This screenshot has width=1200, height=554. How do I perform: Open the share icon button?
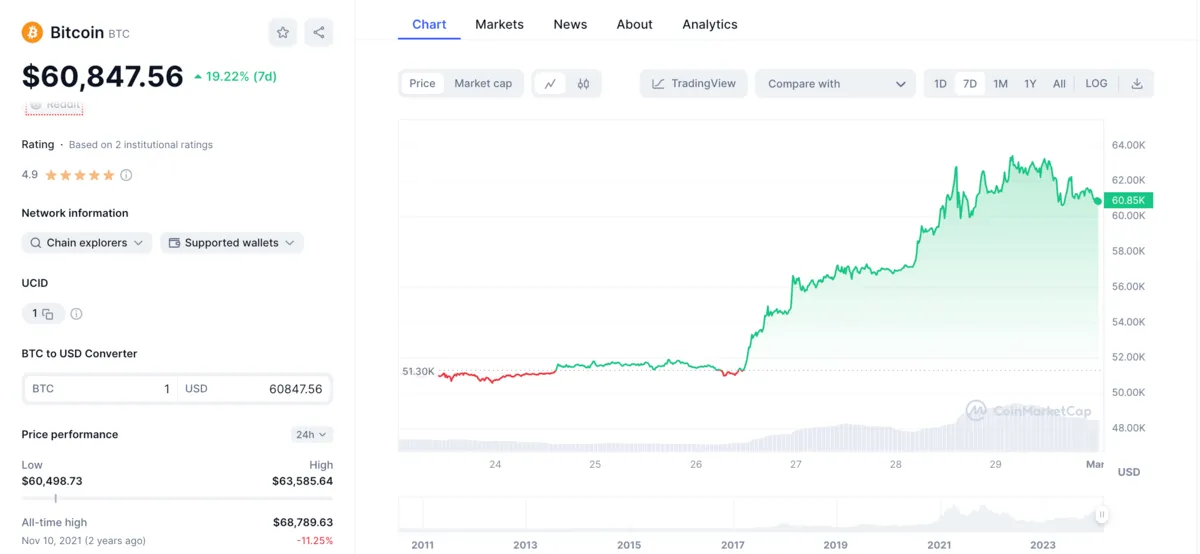pos(319,33)
